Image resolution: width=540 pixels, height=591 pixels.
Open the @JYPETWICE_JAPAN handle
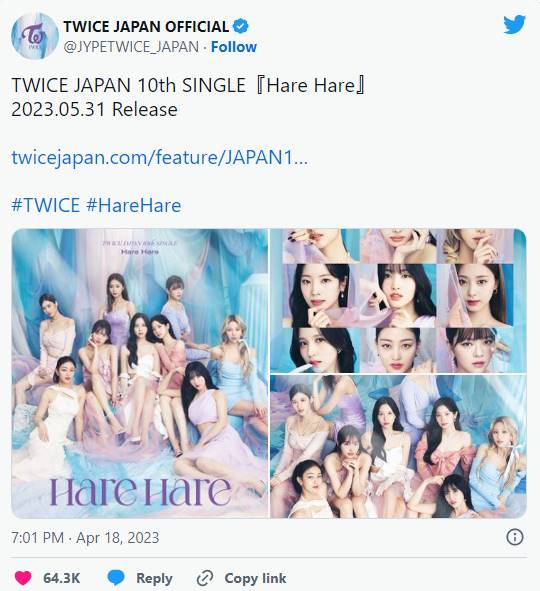point(131,47)
